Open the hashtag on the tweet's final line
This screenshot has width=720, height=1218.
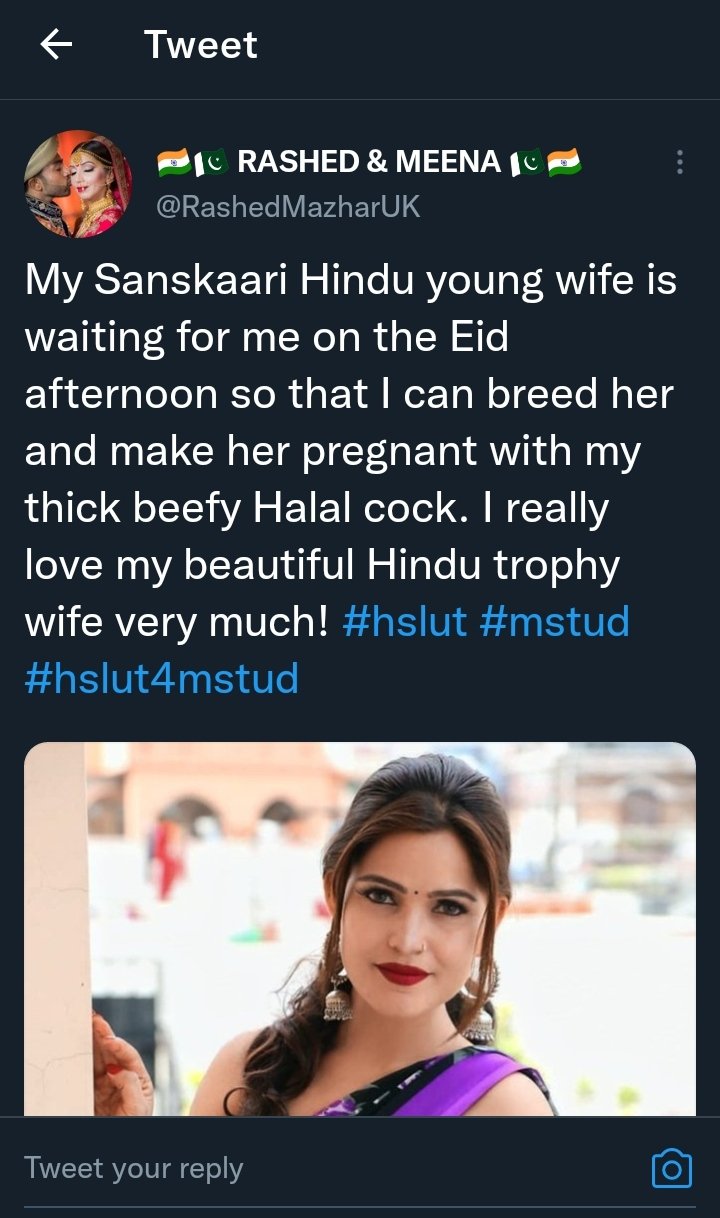[x=161, y=679]
